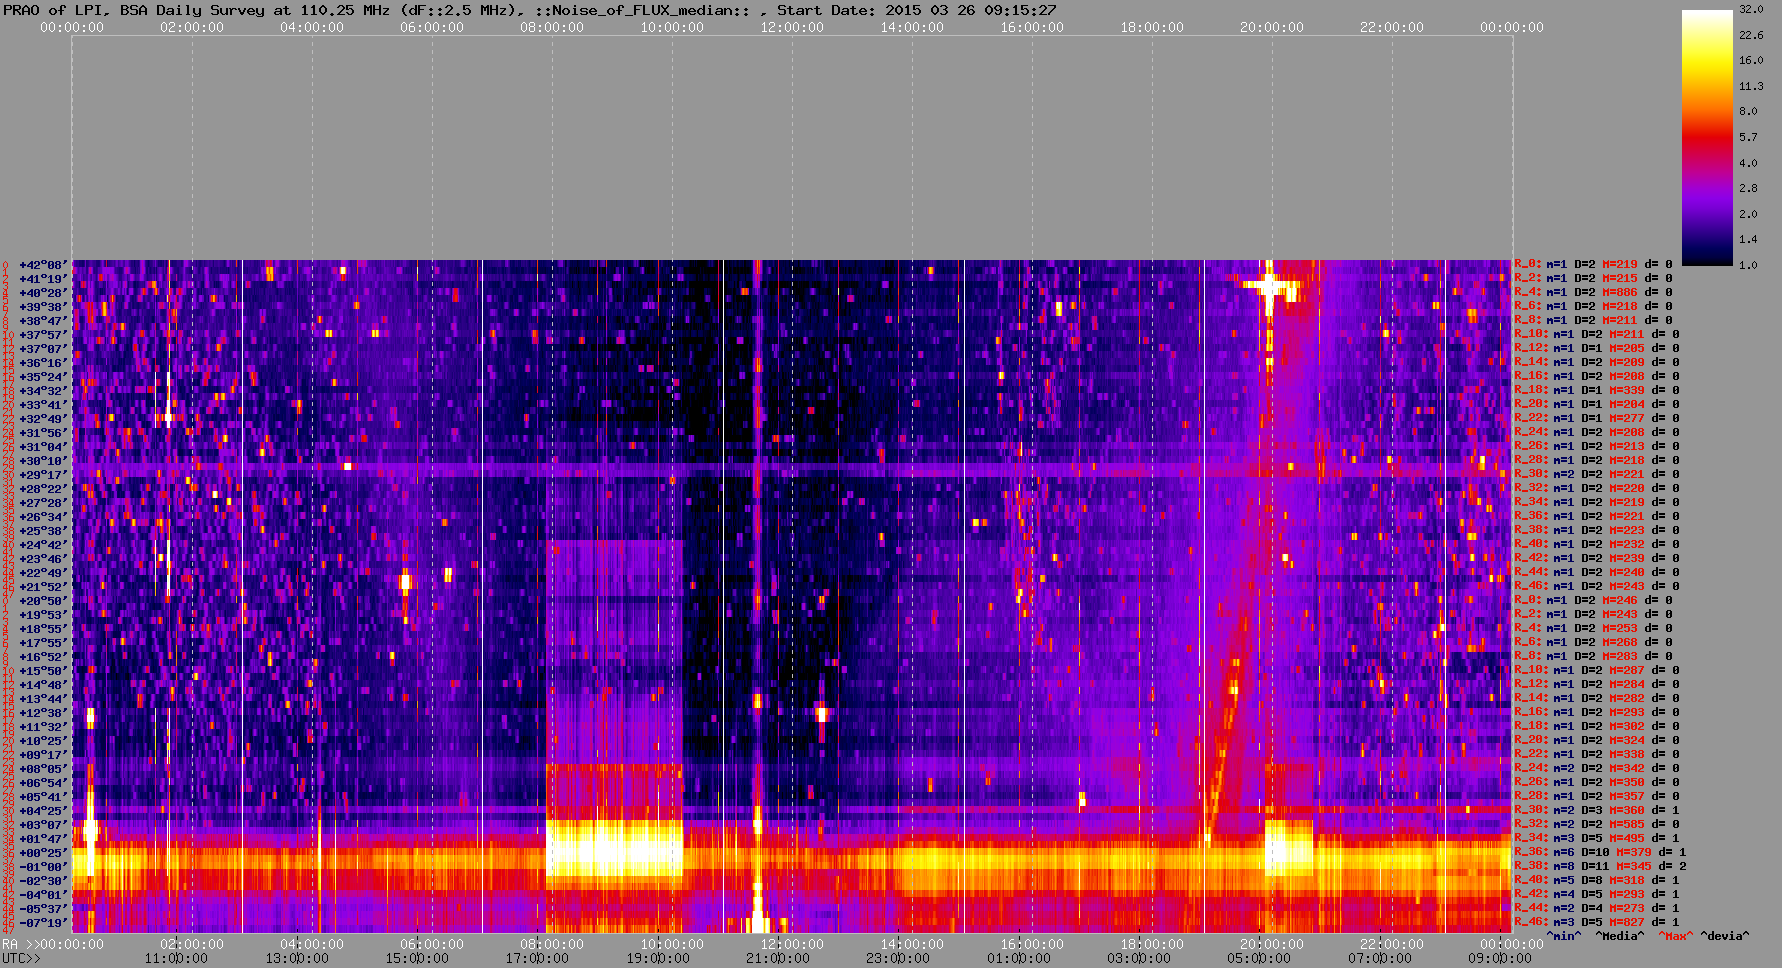Click the R_4 row with M=886

[x=1596, y=293]
